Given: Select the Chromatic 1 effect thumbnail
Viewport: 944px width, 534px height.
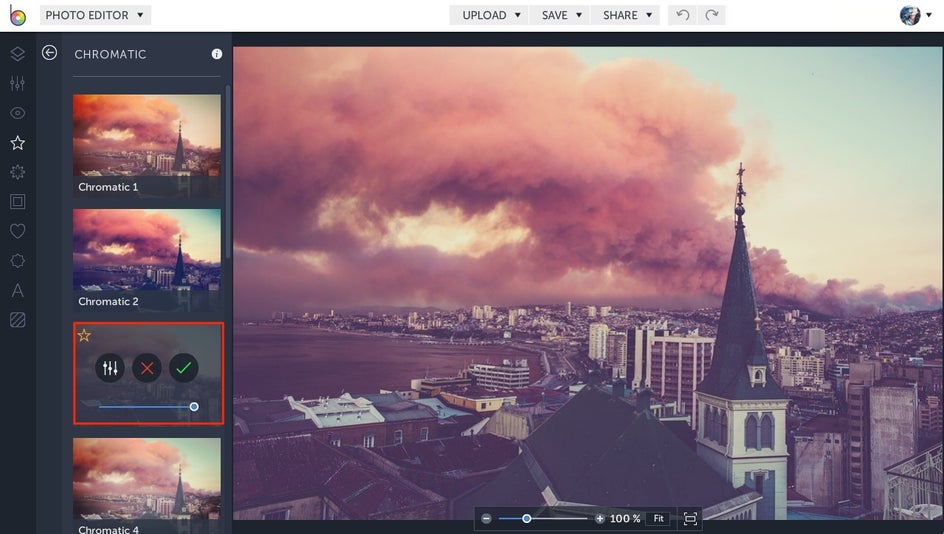Looking at the screenshot, I should 147,146.
